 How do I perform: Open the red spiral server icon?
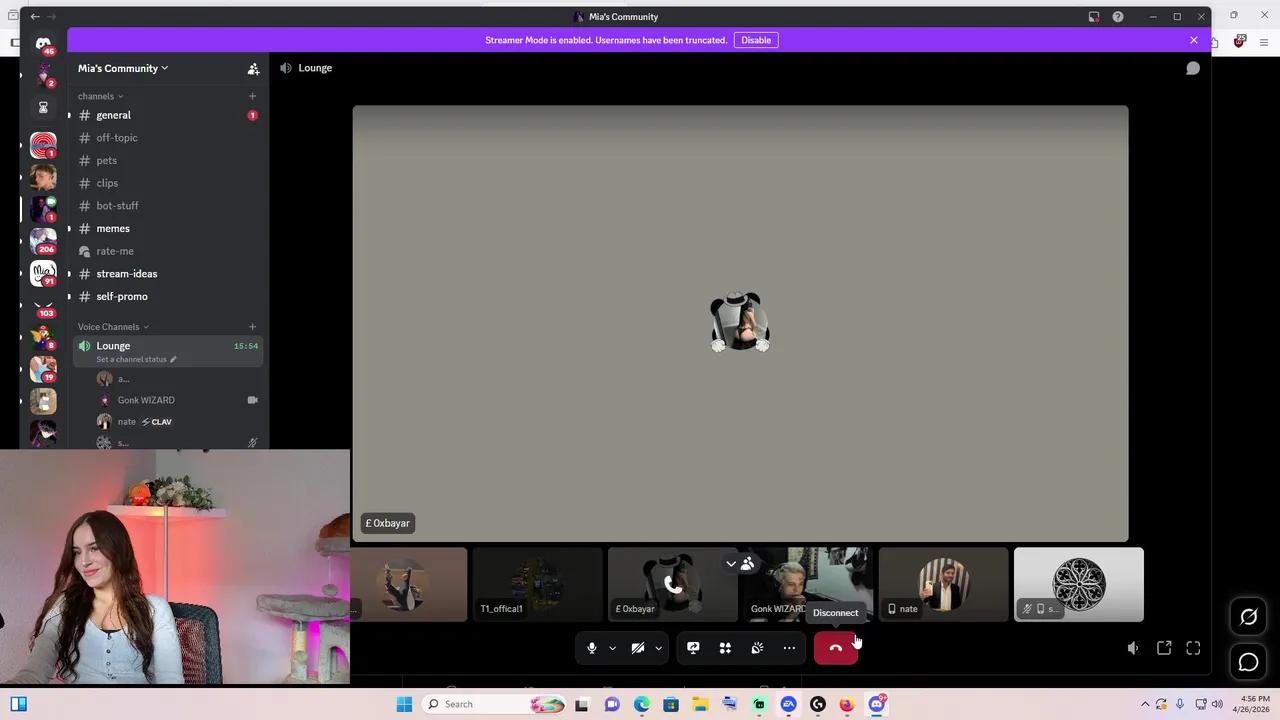[x=43, y=145]
